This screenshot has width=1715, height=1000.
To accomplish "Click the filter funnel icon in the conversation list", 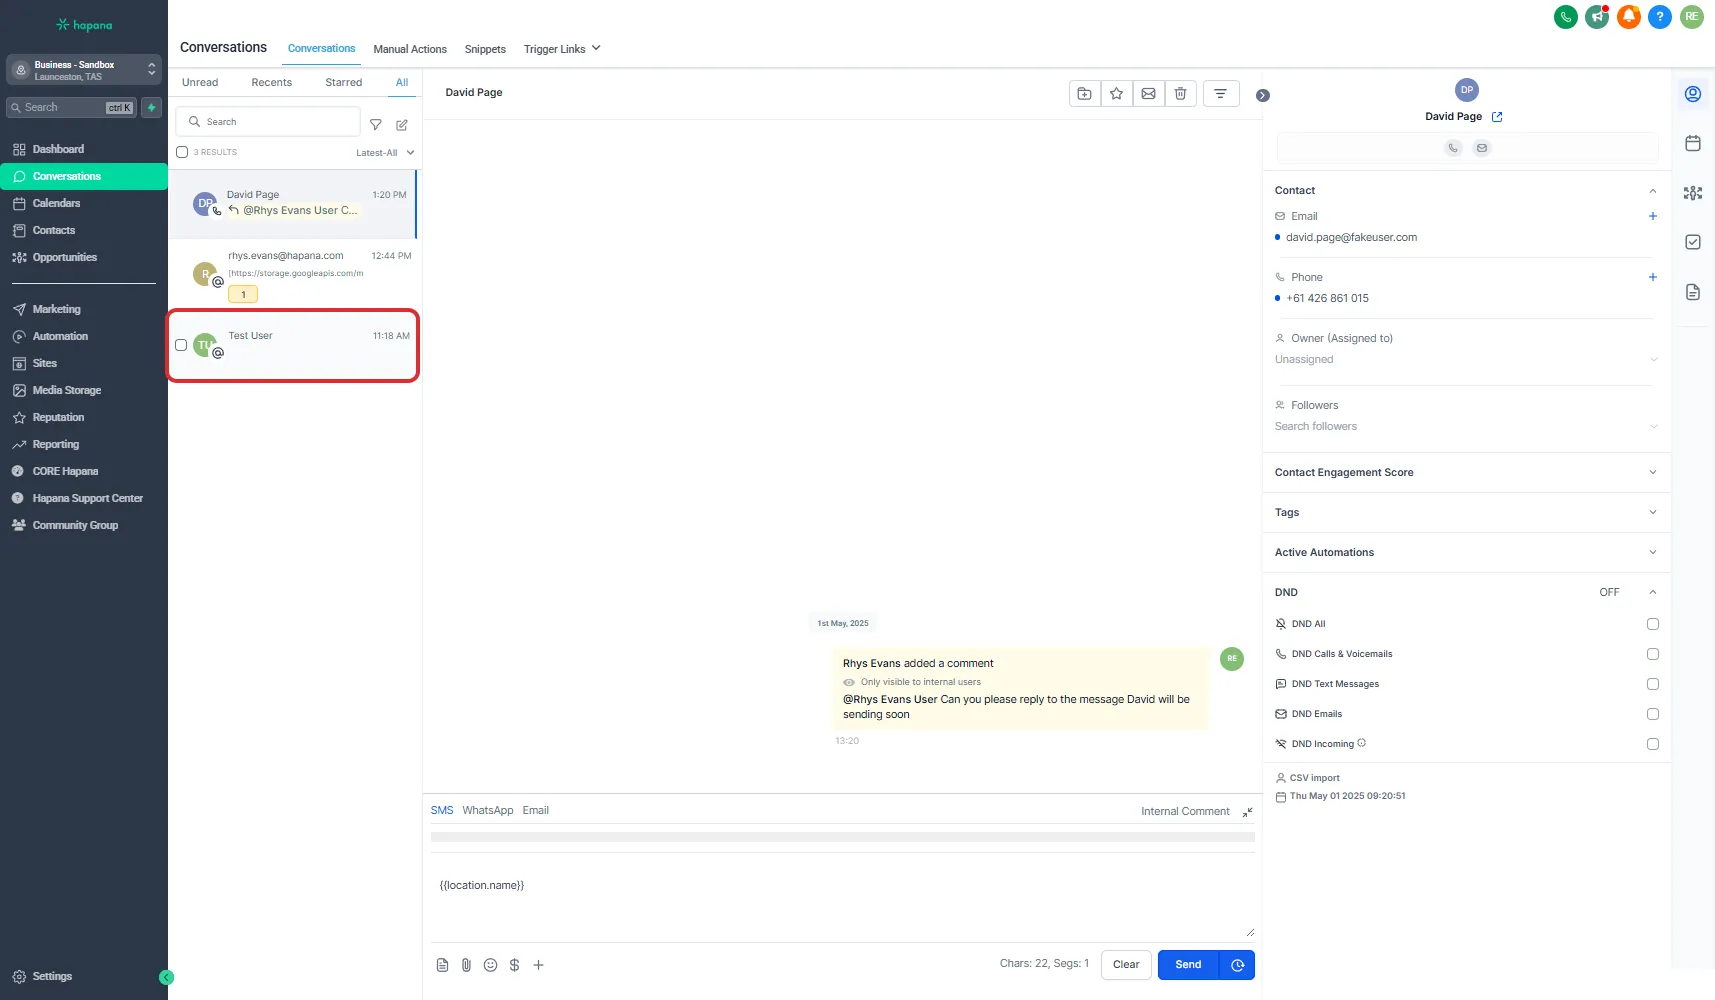I will tap(376, 125).
